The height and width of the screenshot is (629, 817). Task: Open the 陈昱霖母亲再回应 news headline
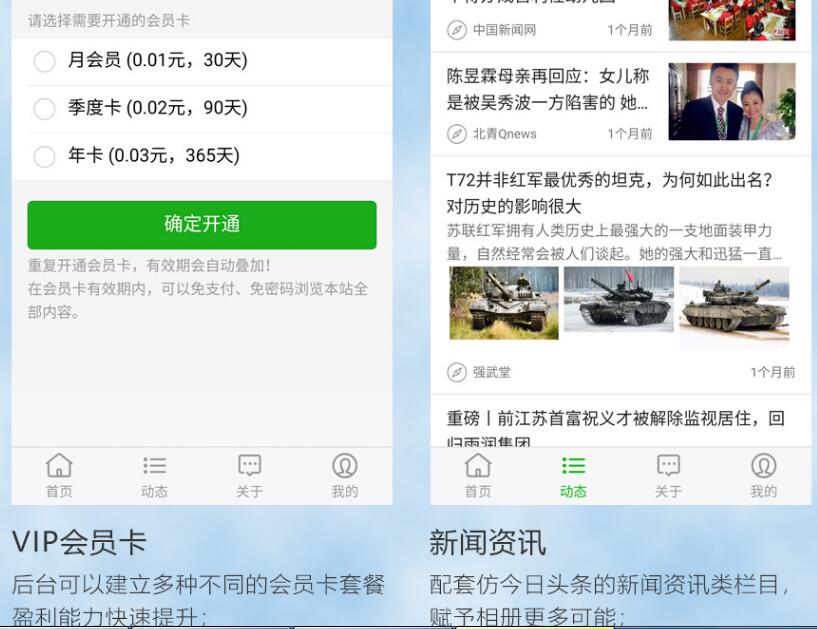[548, 89]
